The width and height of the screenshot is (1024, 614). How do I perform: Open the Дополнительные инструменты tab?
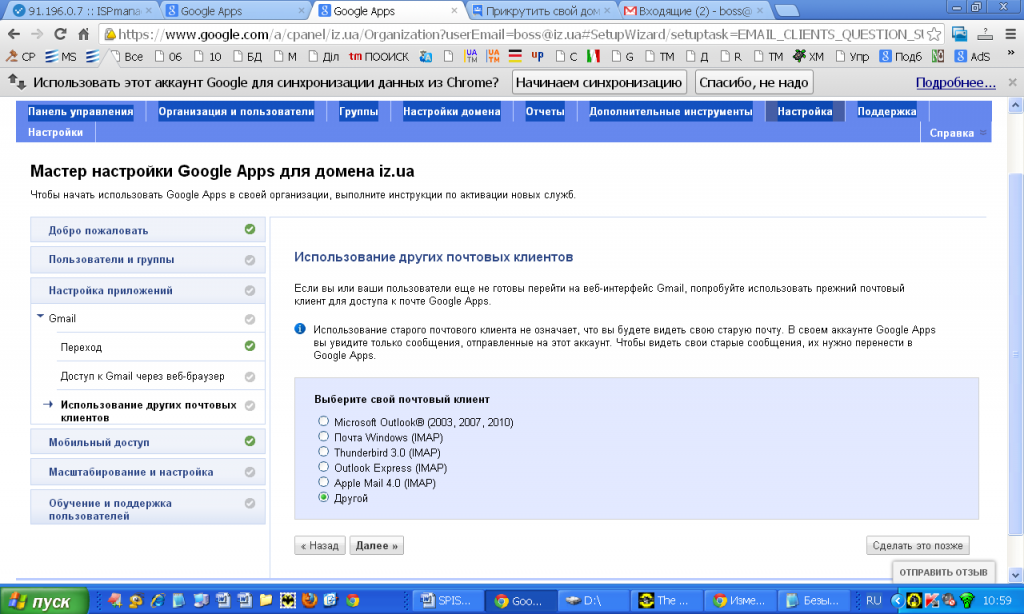(671, 112)
